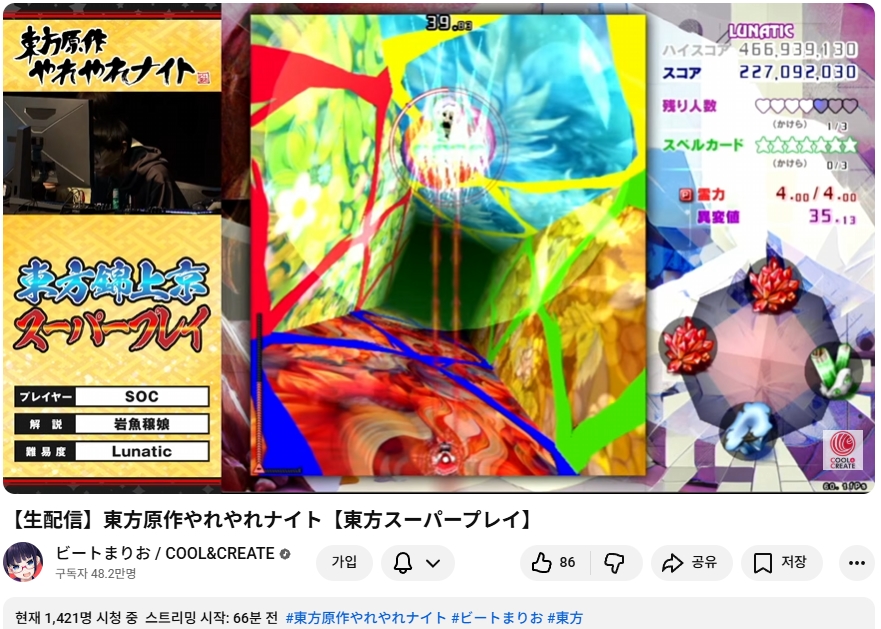Click the LUNATIC label in score panel
The image size is (881, 629).
click(x=761, y=31)
